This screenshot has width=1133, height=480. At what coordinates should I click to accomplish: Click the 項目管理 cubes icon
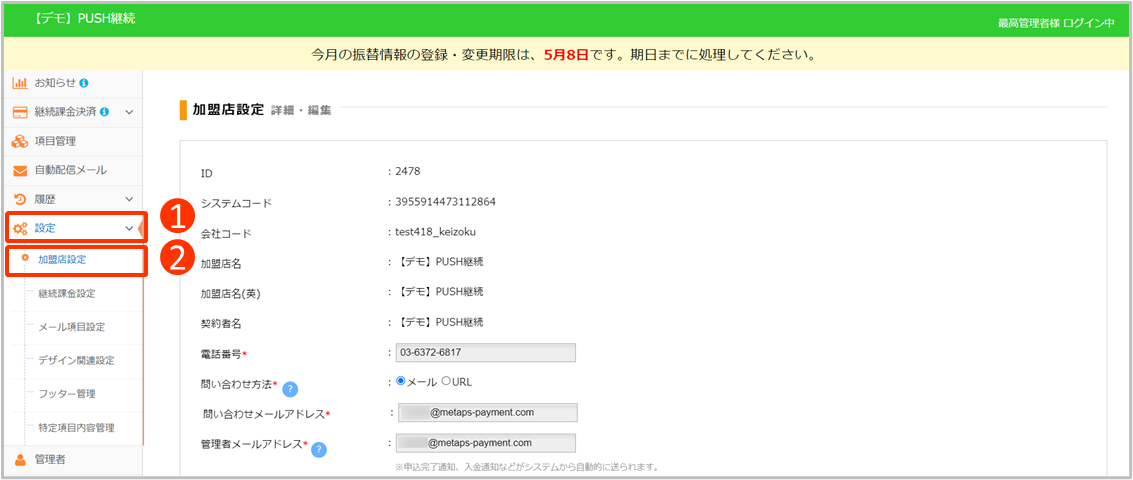(19, 141)
